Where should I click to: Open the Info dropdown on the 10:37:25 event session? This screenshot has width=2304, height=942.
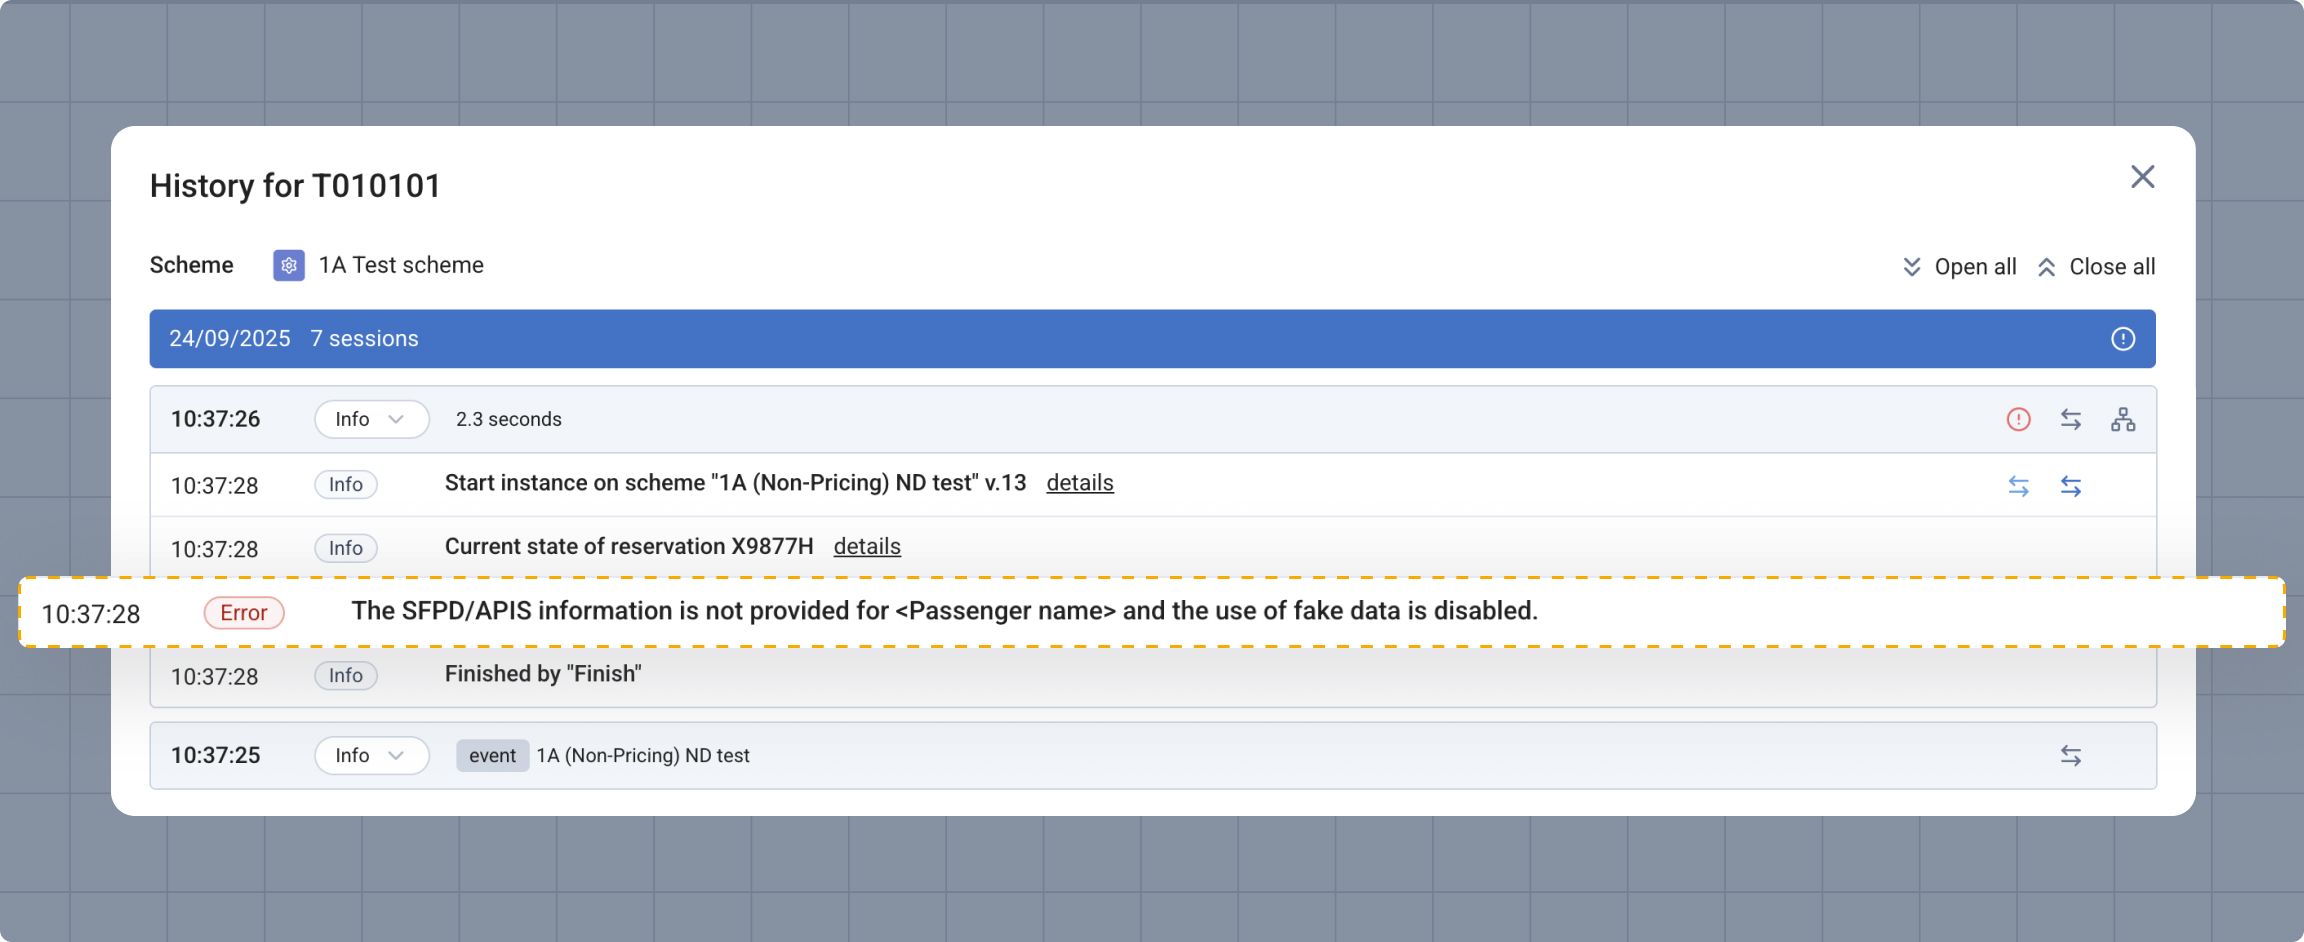coord(371,755)
